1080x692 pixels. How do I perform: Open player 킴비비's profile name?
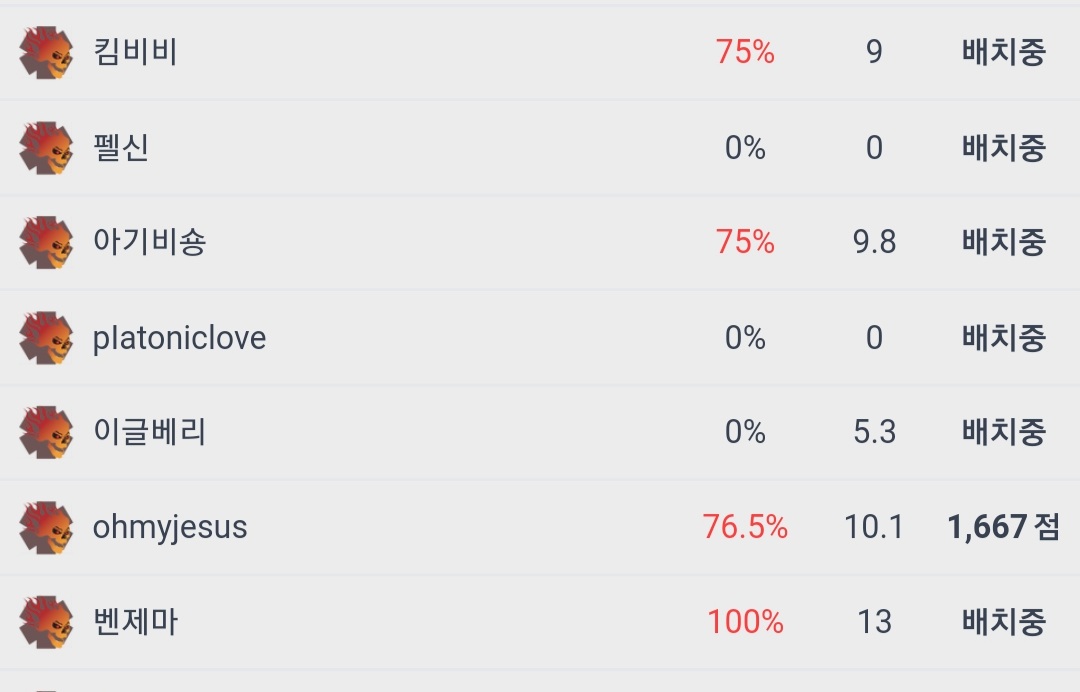tap(135, 52)
